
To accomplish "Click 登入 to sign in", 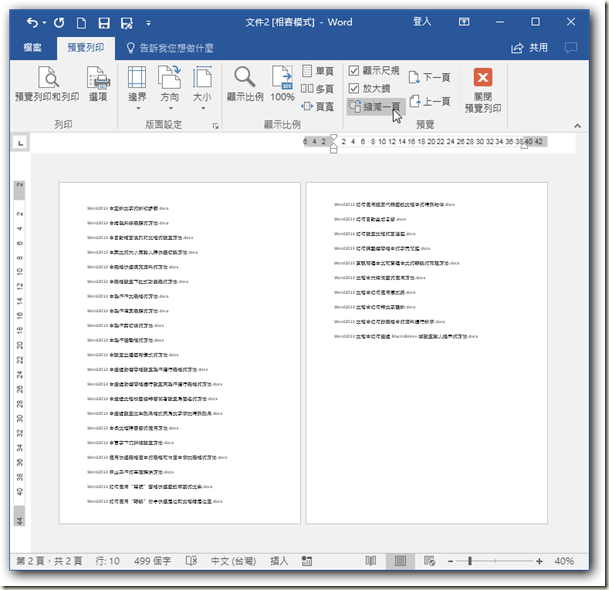I will coord(422,22).
